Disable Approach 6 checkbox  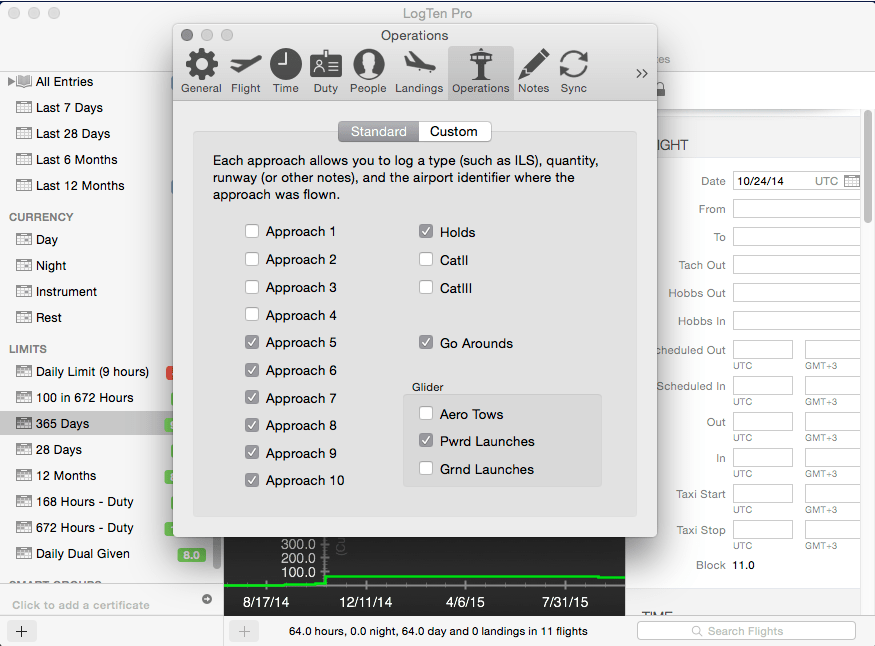point(252,370)
